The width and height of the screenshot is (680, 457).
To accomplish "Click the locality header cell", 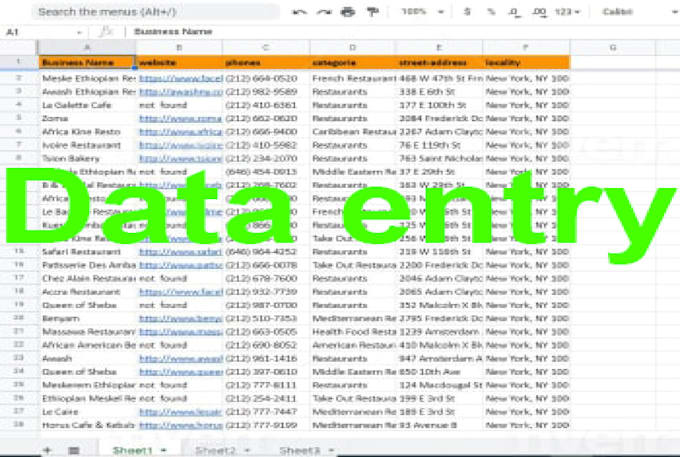I will point(526,62).
